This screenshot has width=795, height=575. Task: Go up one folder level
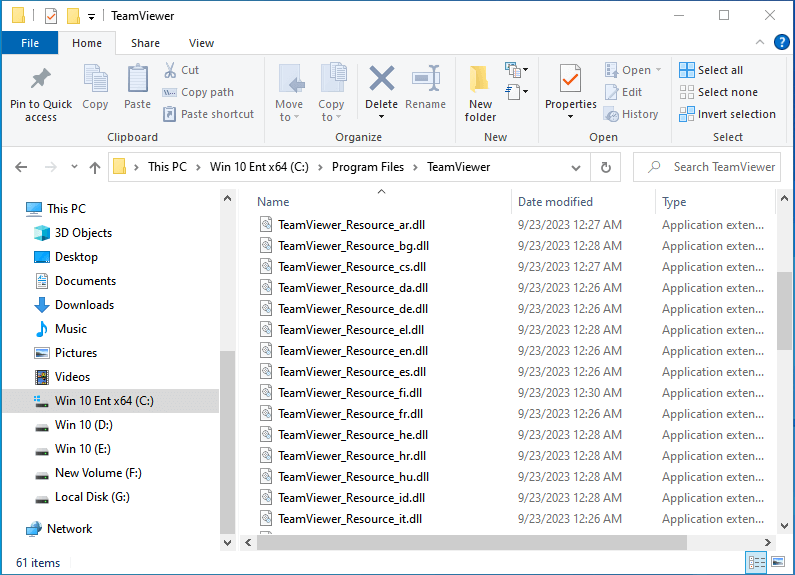coord(95,167)
